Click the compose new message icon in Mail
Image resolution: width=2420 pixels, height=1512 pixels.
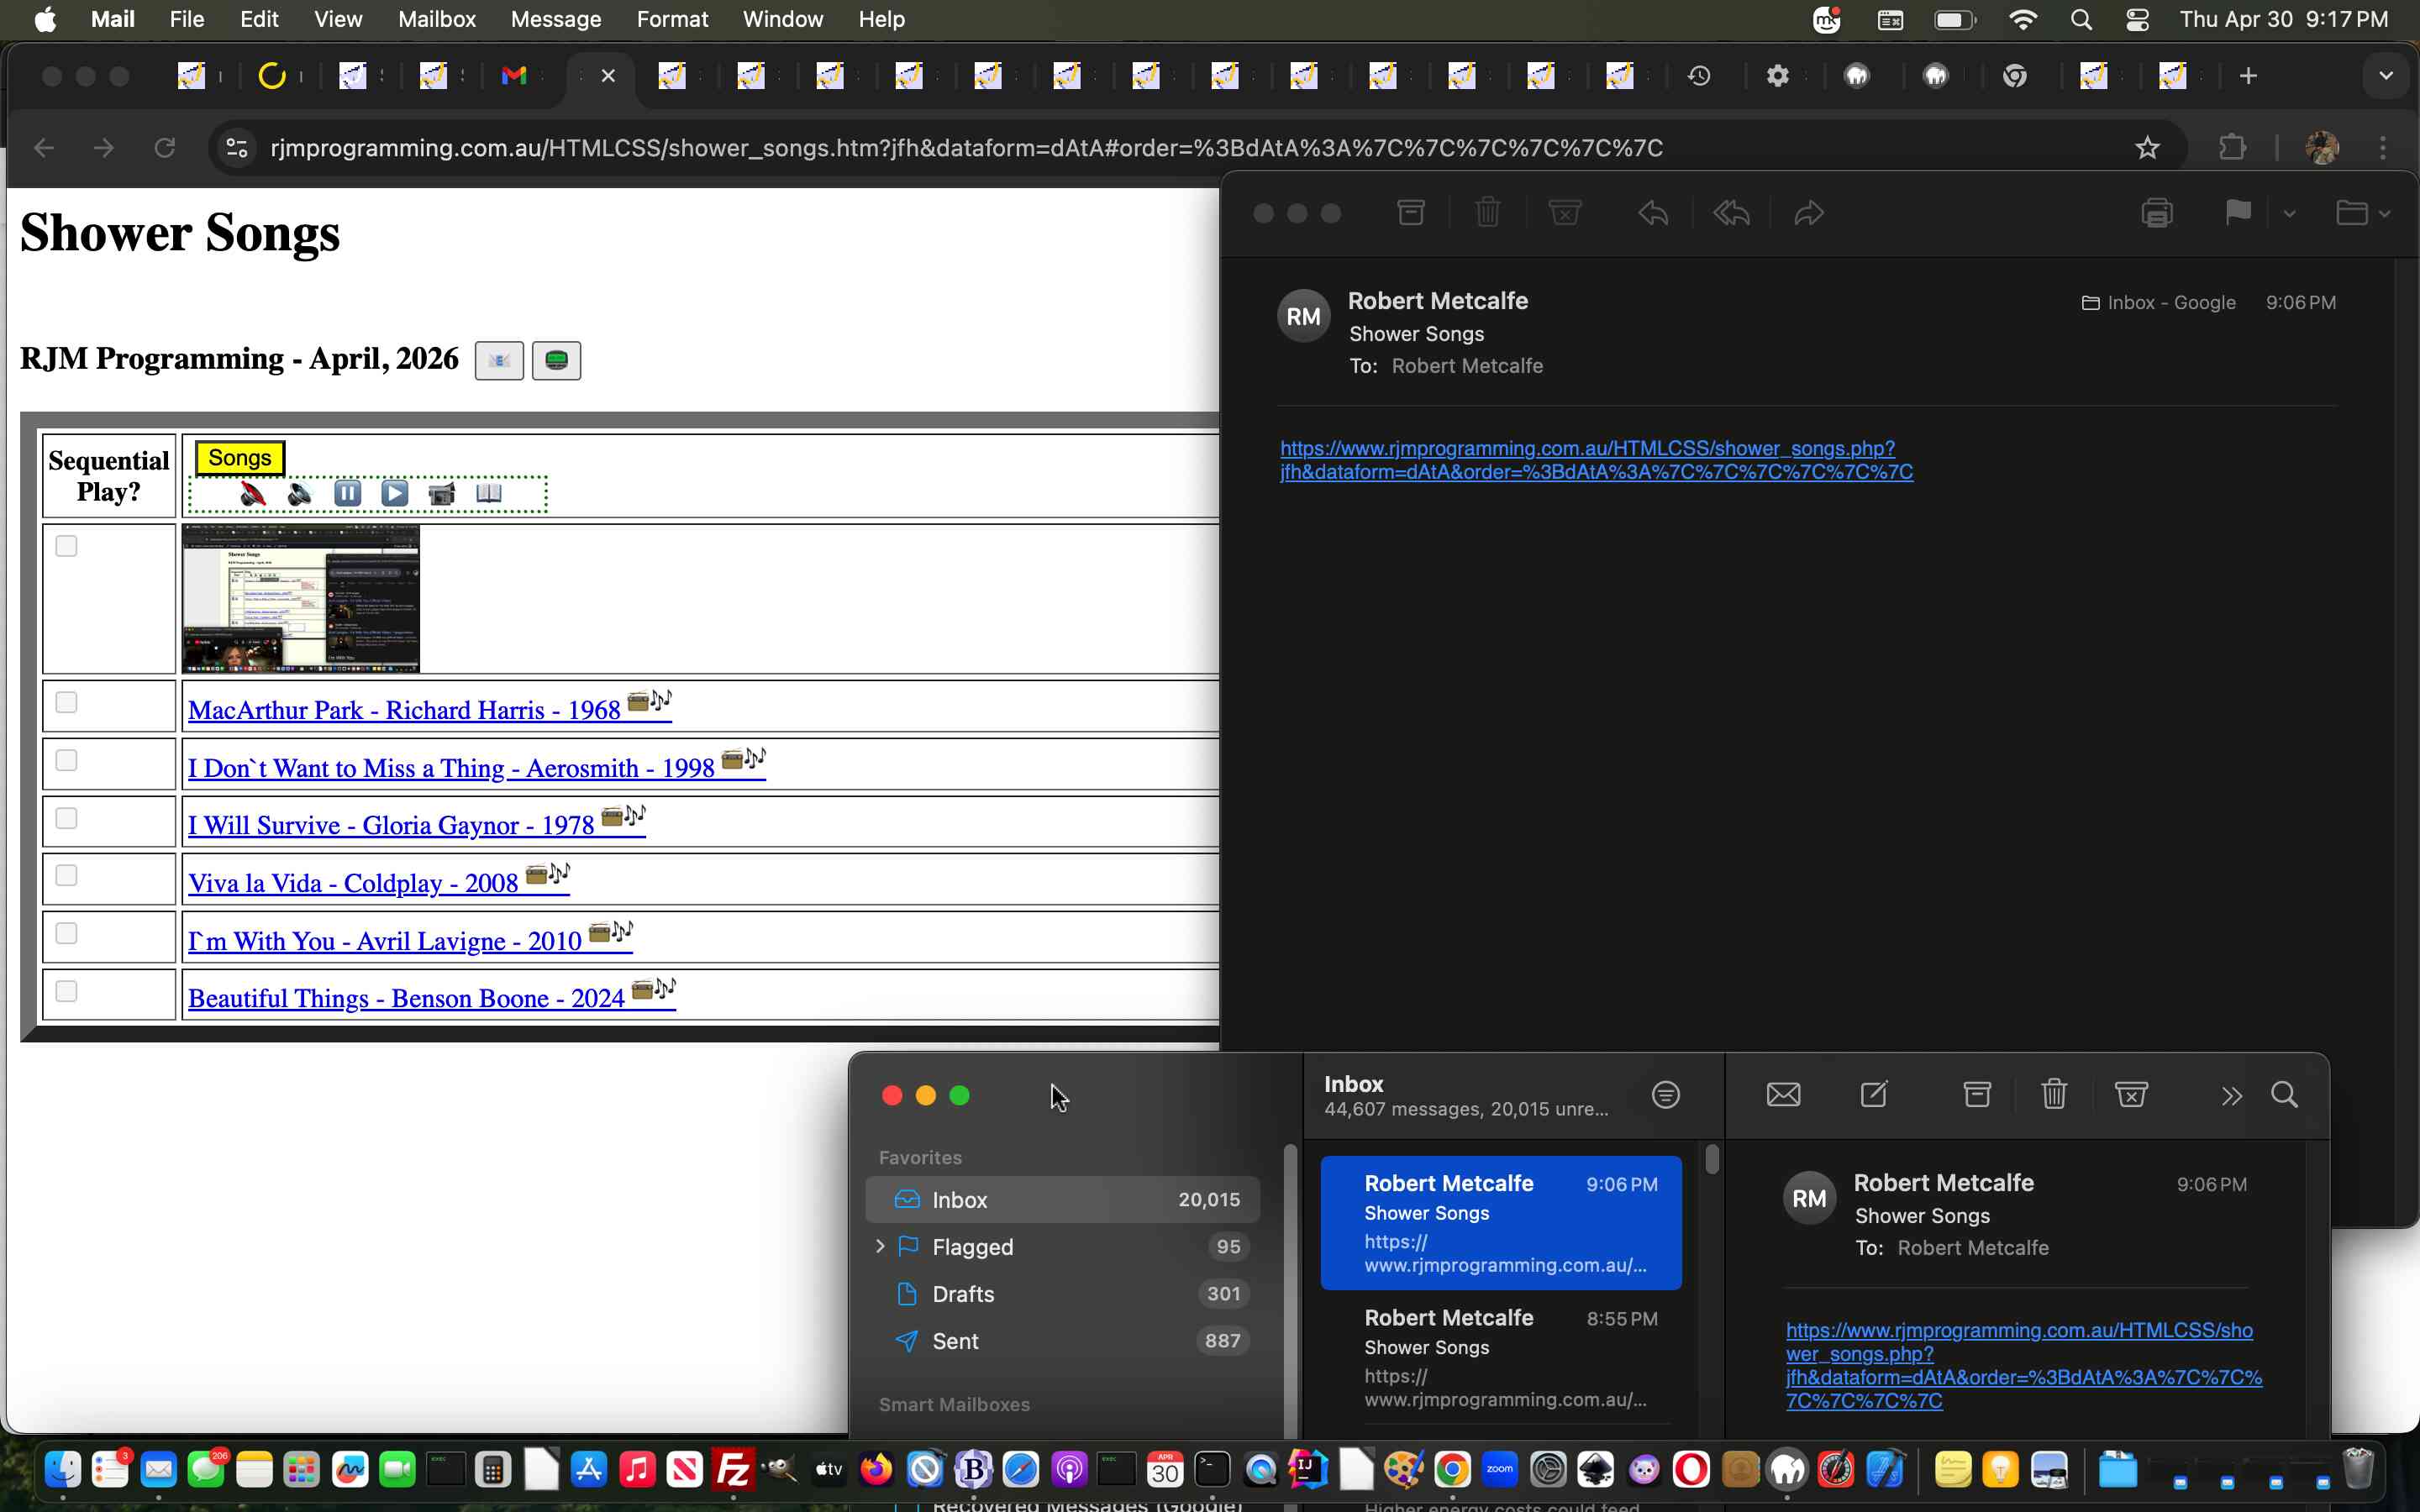tap(1873, 1095)
